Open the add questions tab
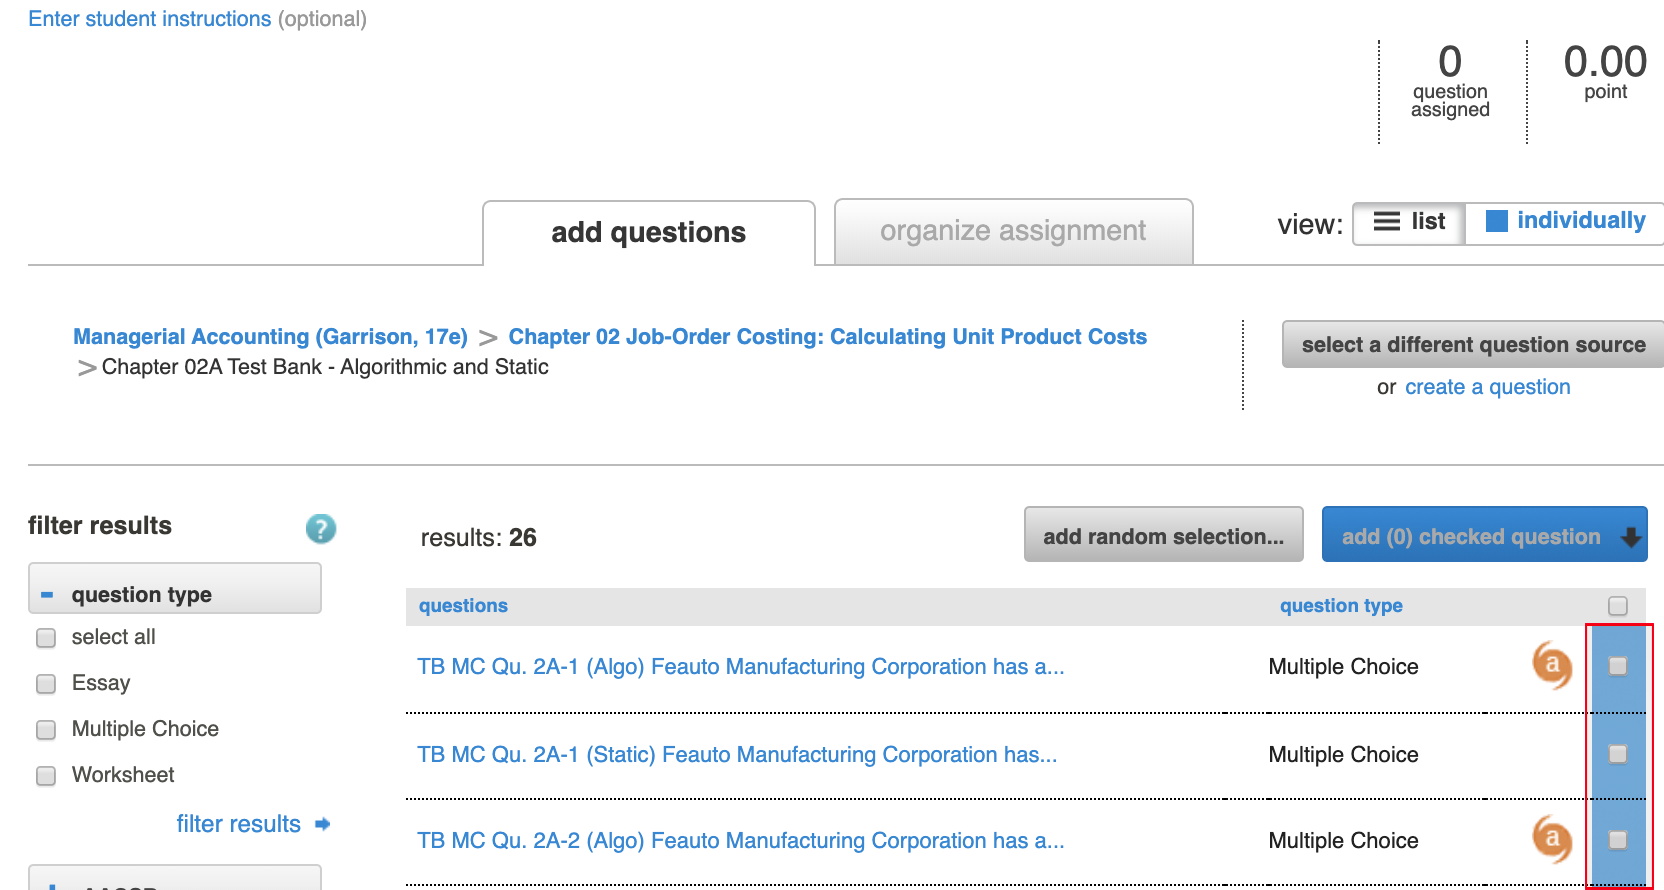Viewport: 1664px width, 890px height. click(648, 233)
